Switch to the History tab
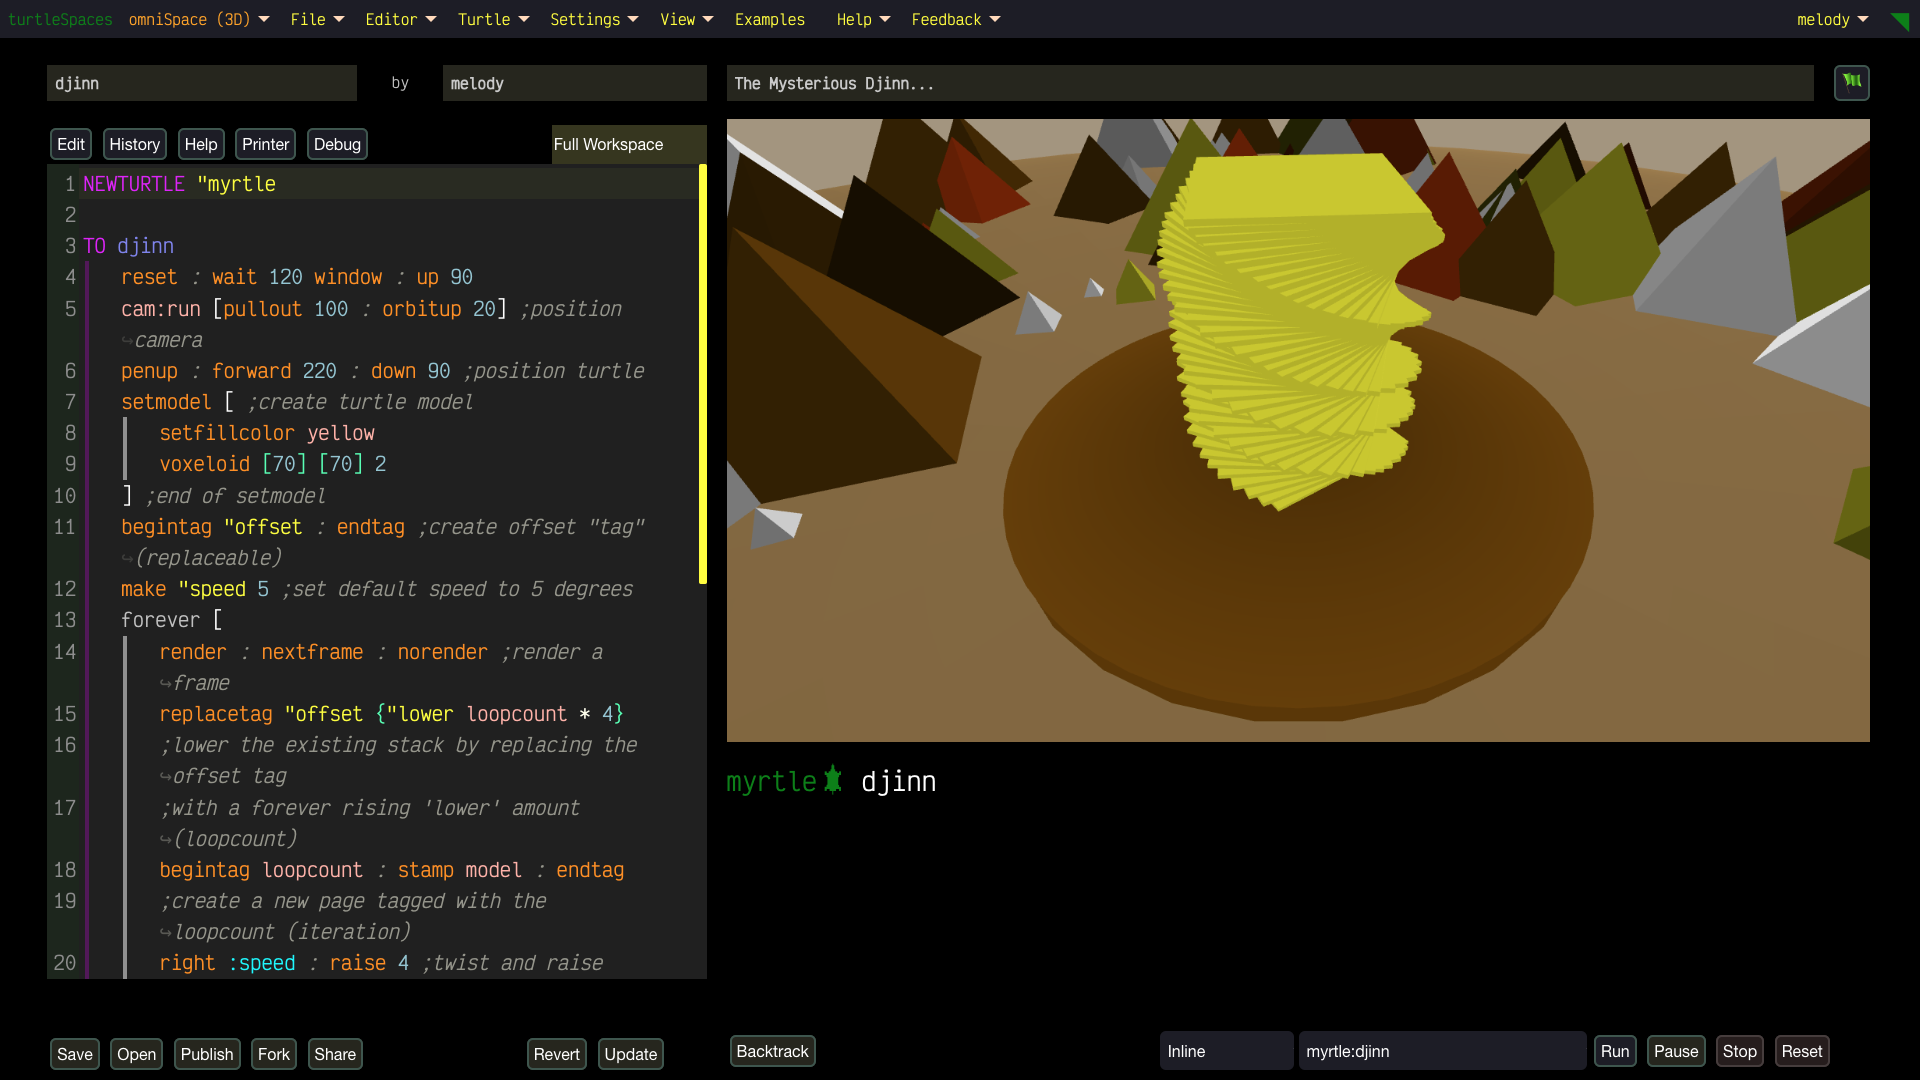Viewport: 1920px width, 1080px height. point(134,144)
